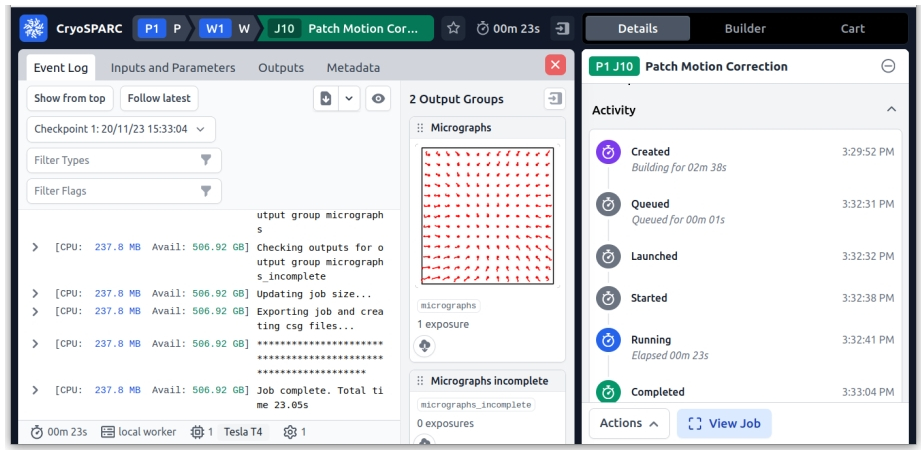The height and width of the screenshot is (450, 921).
Task: Click the exit arrow icon in the top header
Action: tap(562, 28)
